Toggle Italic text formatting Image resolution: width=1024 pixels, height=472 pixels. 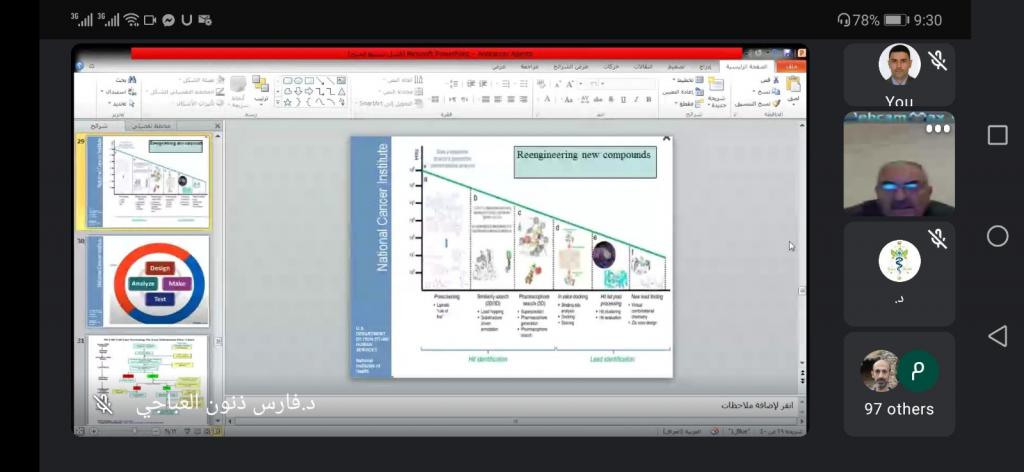tap(637, 99)
